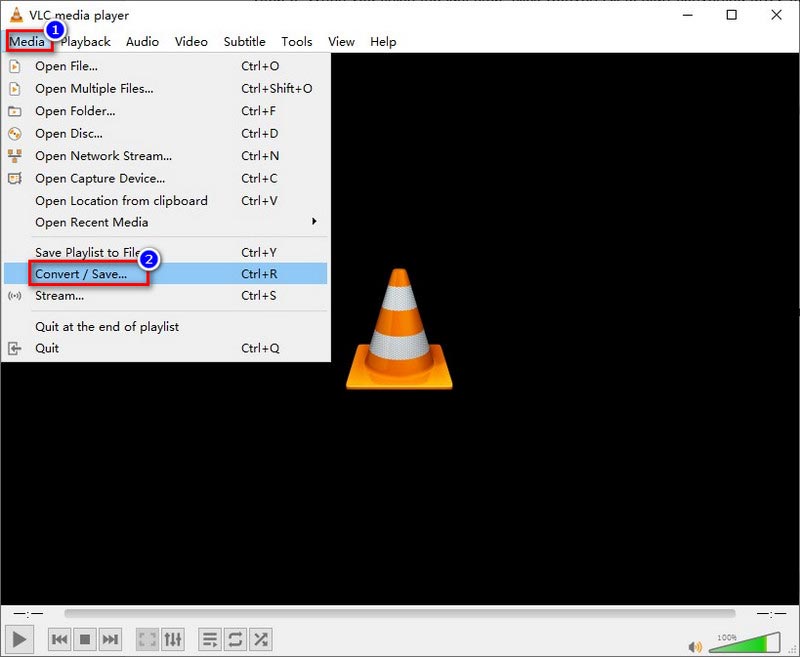Toggle random shuffle playback
Screen dimensions: 800x657
pyautogui.click(x=260, y=639)
